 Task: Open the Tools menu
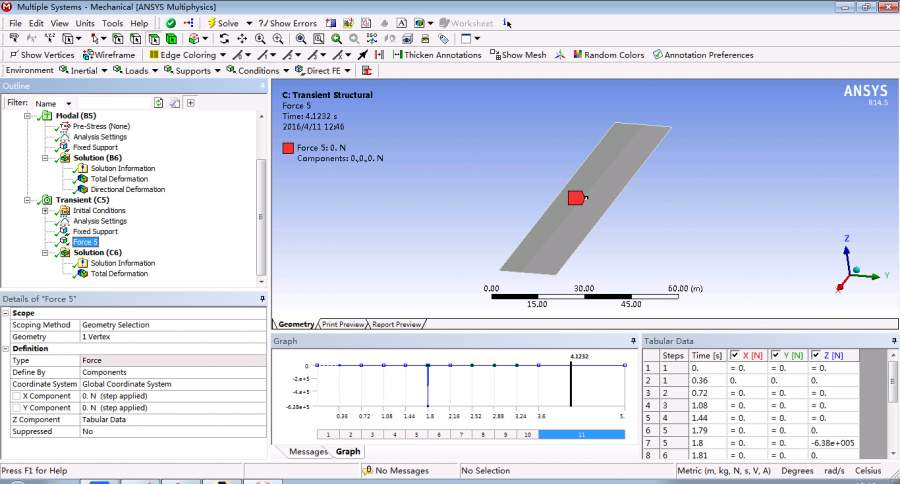[112, 23]
